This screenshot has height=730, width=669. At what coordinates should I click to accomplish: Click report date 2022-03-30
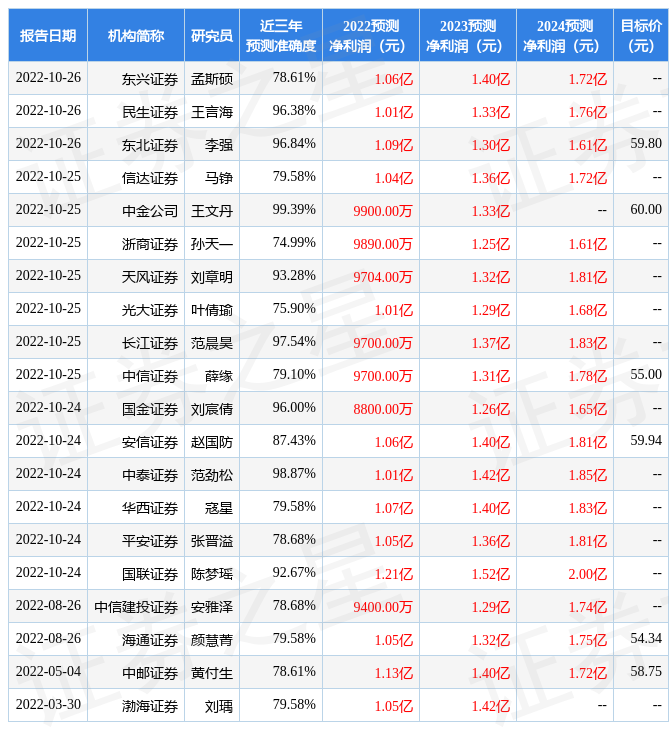coord(48,704)
